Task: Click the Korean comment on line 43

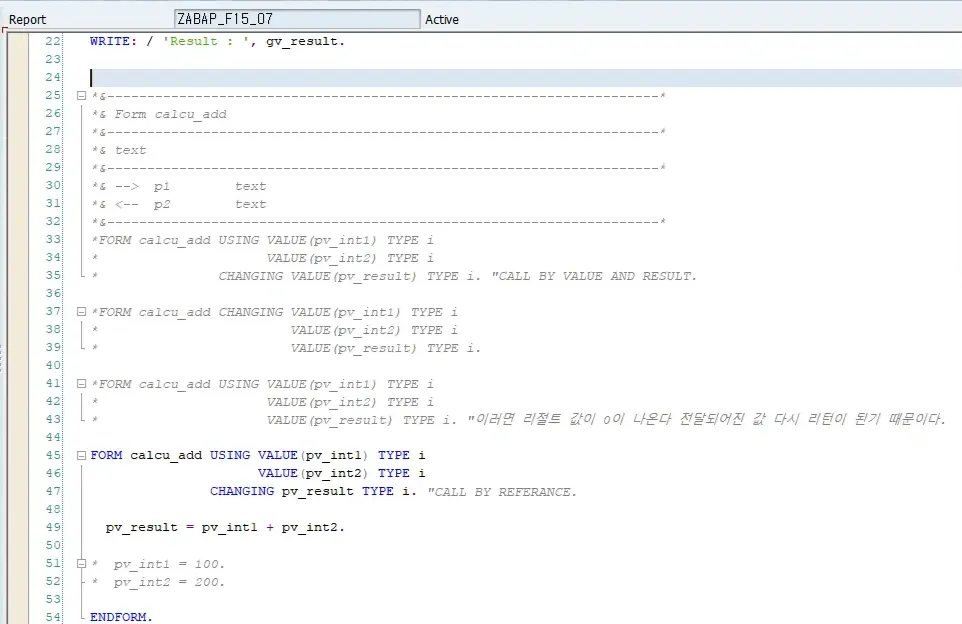Action: click(707, 420)
